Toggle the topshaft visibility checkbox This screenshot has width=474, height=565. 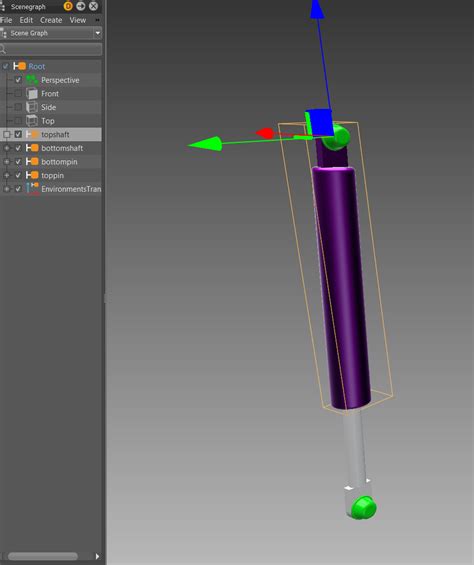point(18,134)
